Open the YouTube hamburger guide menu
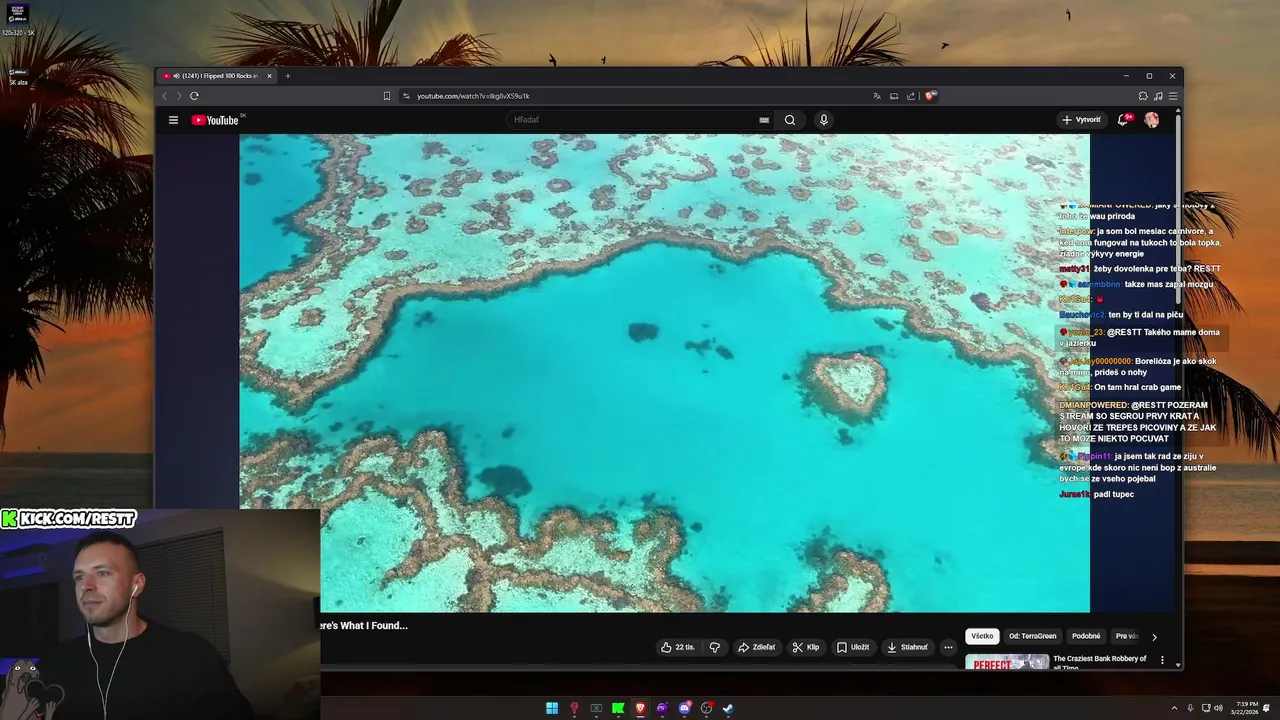 173,120
